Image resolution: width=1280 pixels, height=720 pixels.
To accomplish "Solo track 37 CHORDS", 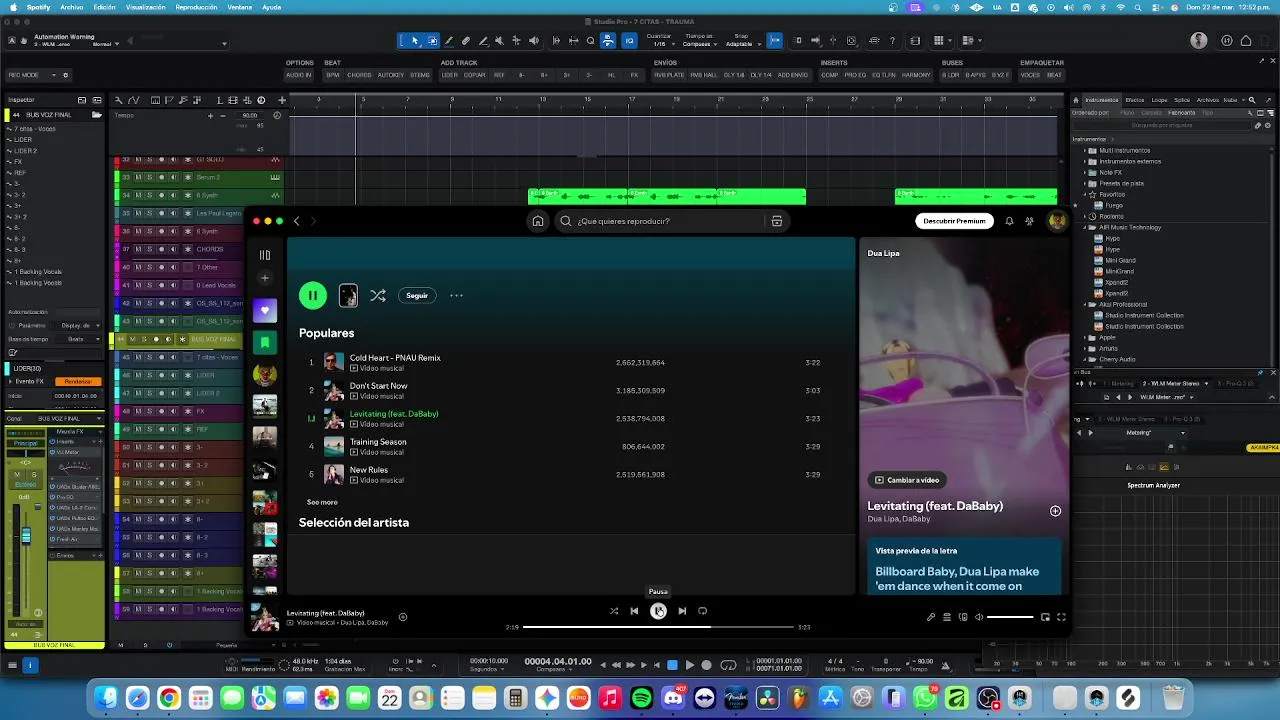I will (x=149, y=249).
